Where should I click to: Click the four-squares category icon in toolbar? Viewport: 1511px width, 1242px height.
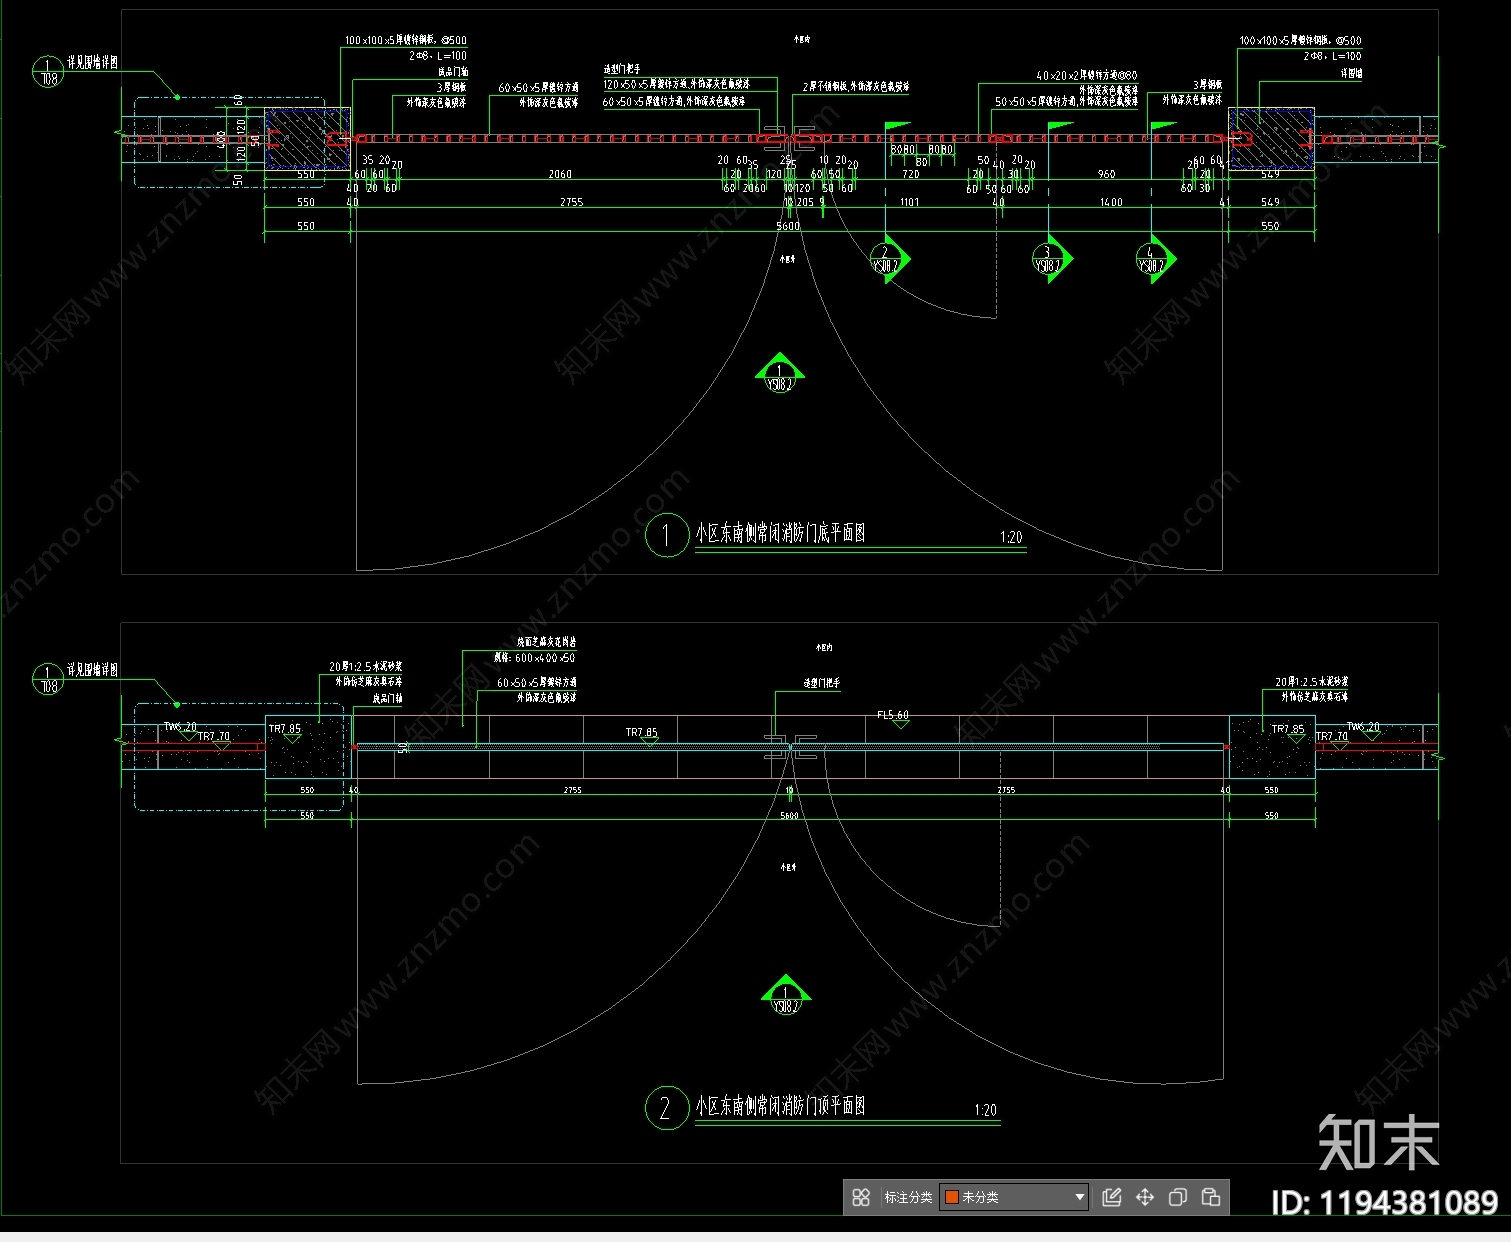pyautogui.click(x=861, y=1197)
